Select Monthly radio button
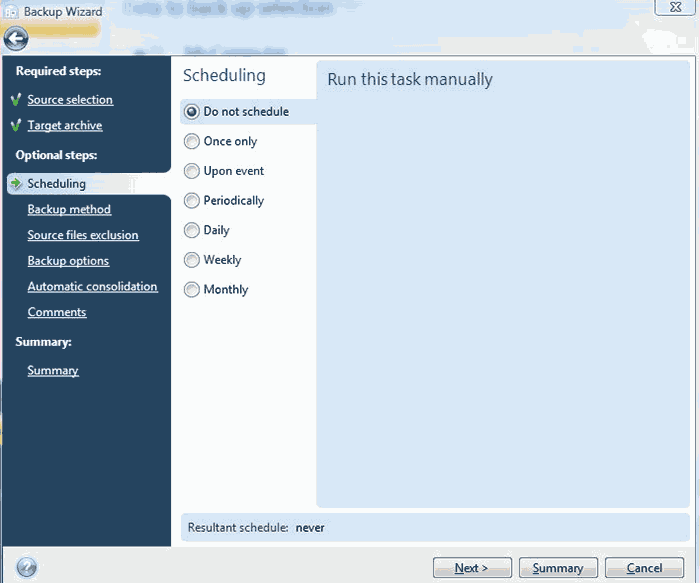 click(x=192, y=290)
